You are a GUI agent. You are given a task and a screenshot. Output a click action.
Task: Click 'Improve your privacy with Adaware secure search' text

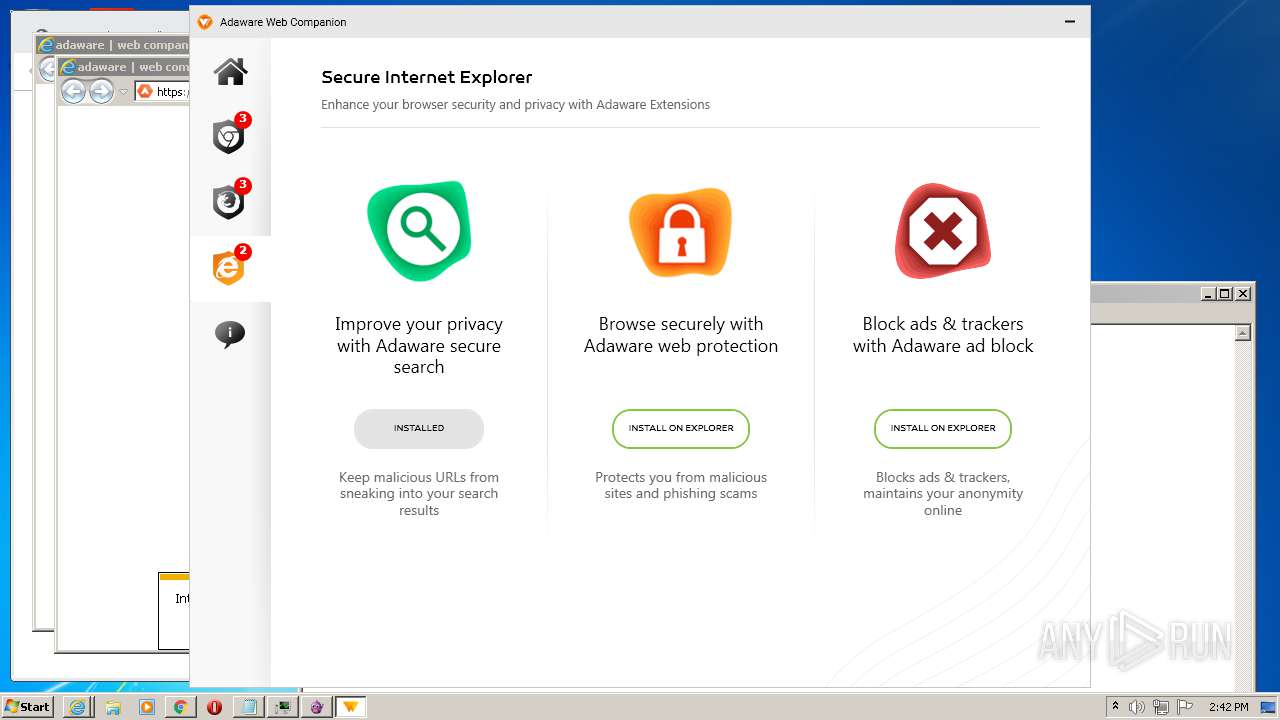(419, 345)
